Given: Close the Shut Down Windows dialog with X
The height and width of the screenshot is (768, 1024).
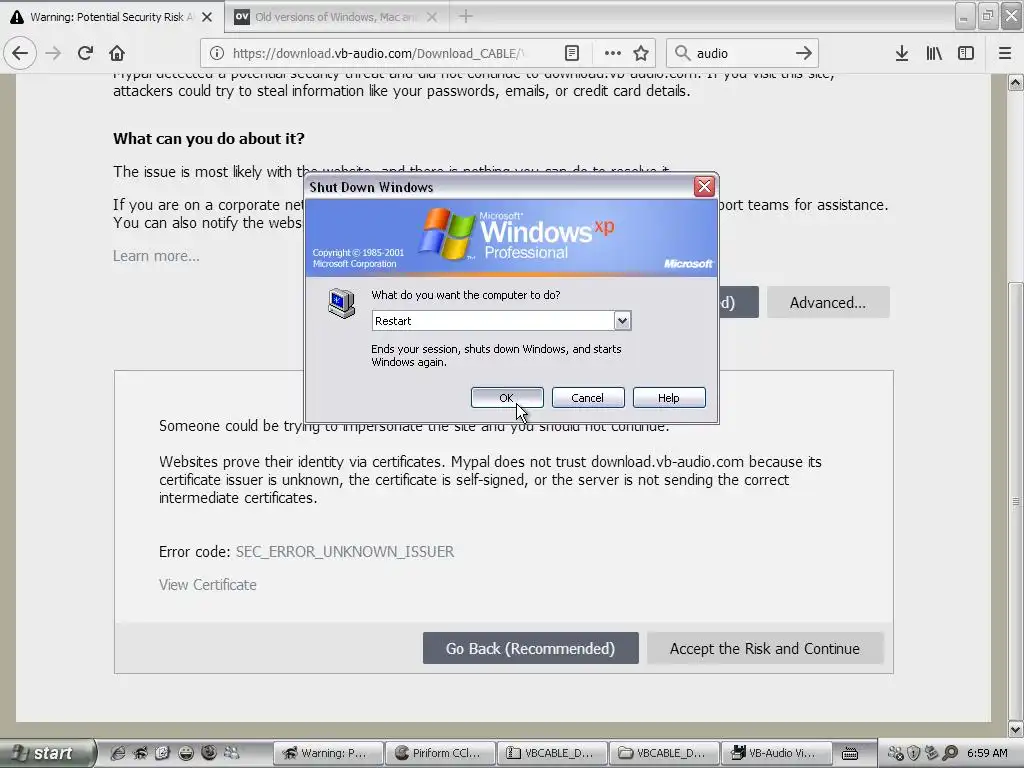Looking at the screenshot, I should pos(704,187).
